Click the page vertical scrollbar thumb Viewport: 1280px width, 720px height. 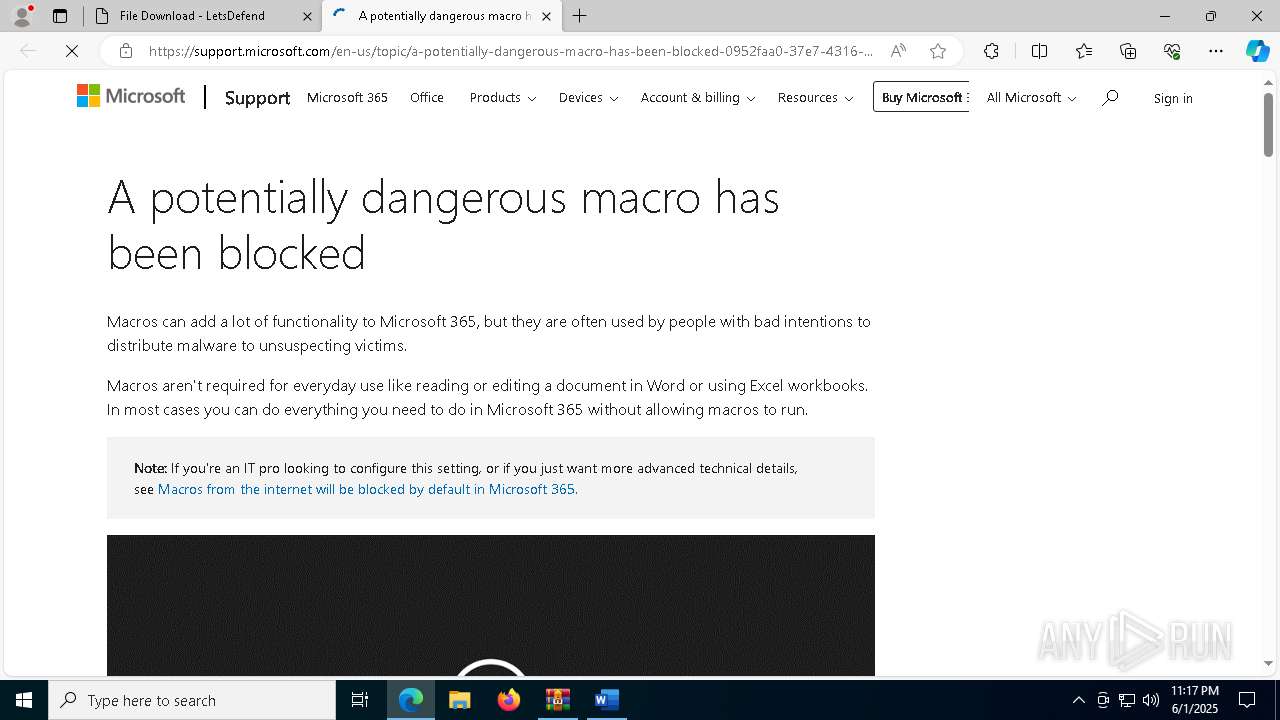(1268, 125)
